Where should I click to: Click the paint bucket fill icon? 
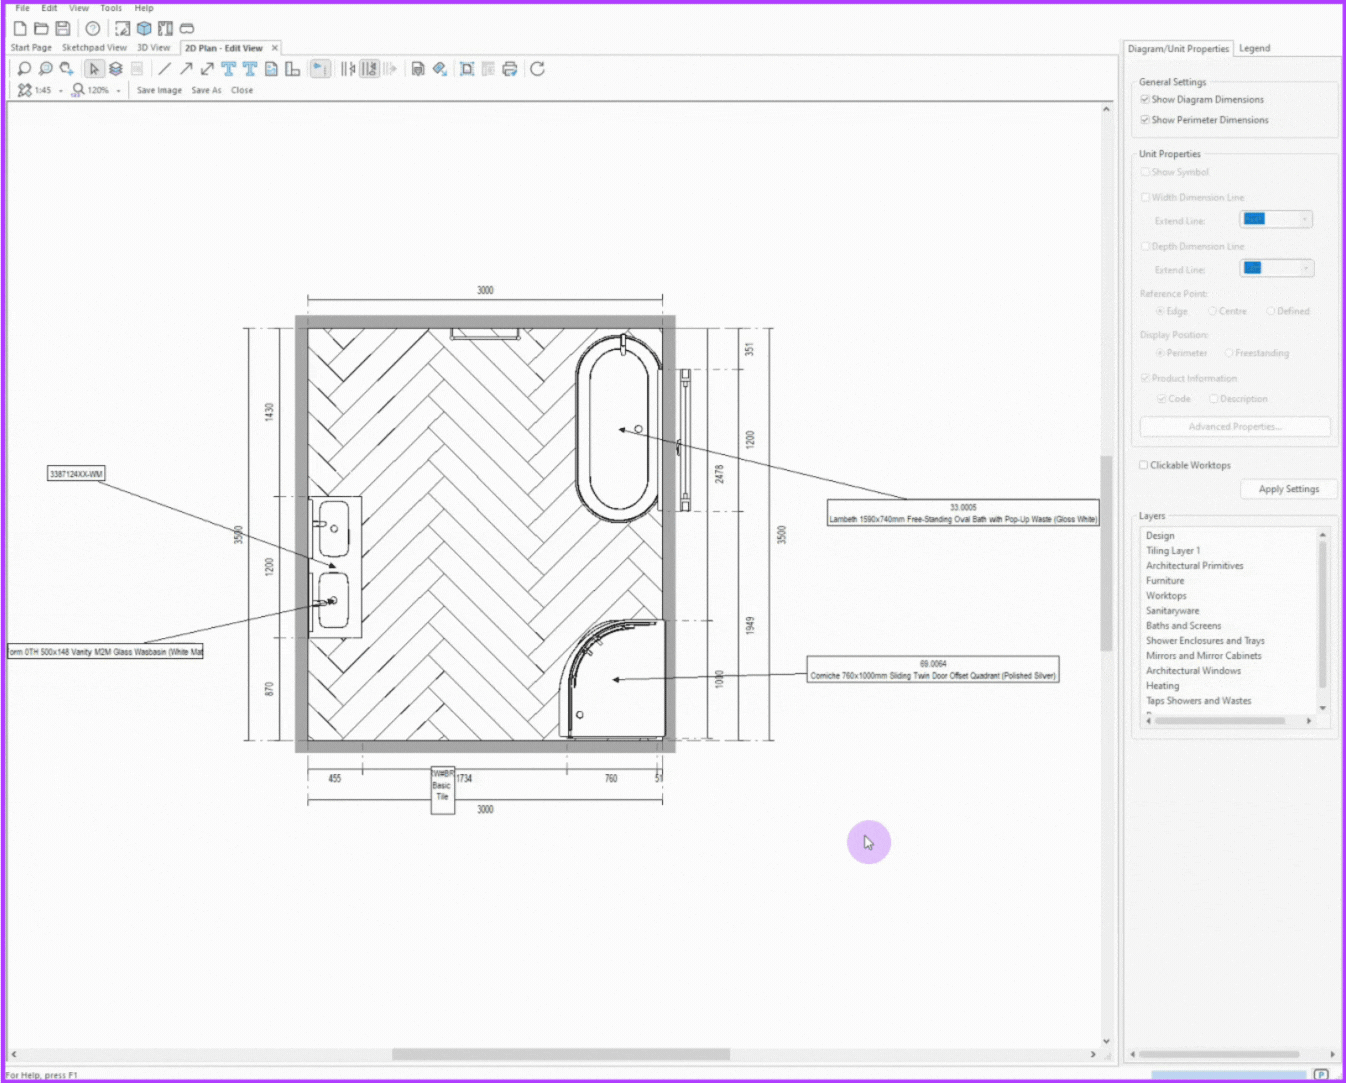(440, 69)
